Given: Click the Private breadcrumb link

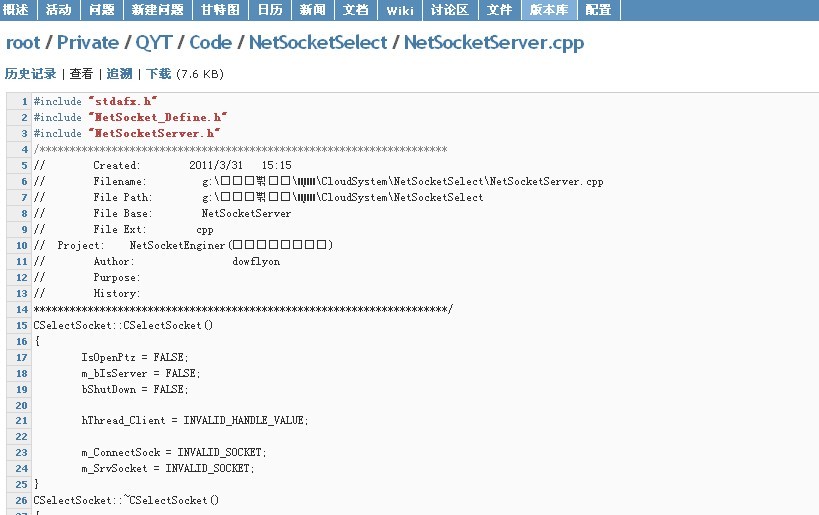Looking at the screenshot, I should click(88, 43).
